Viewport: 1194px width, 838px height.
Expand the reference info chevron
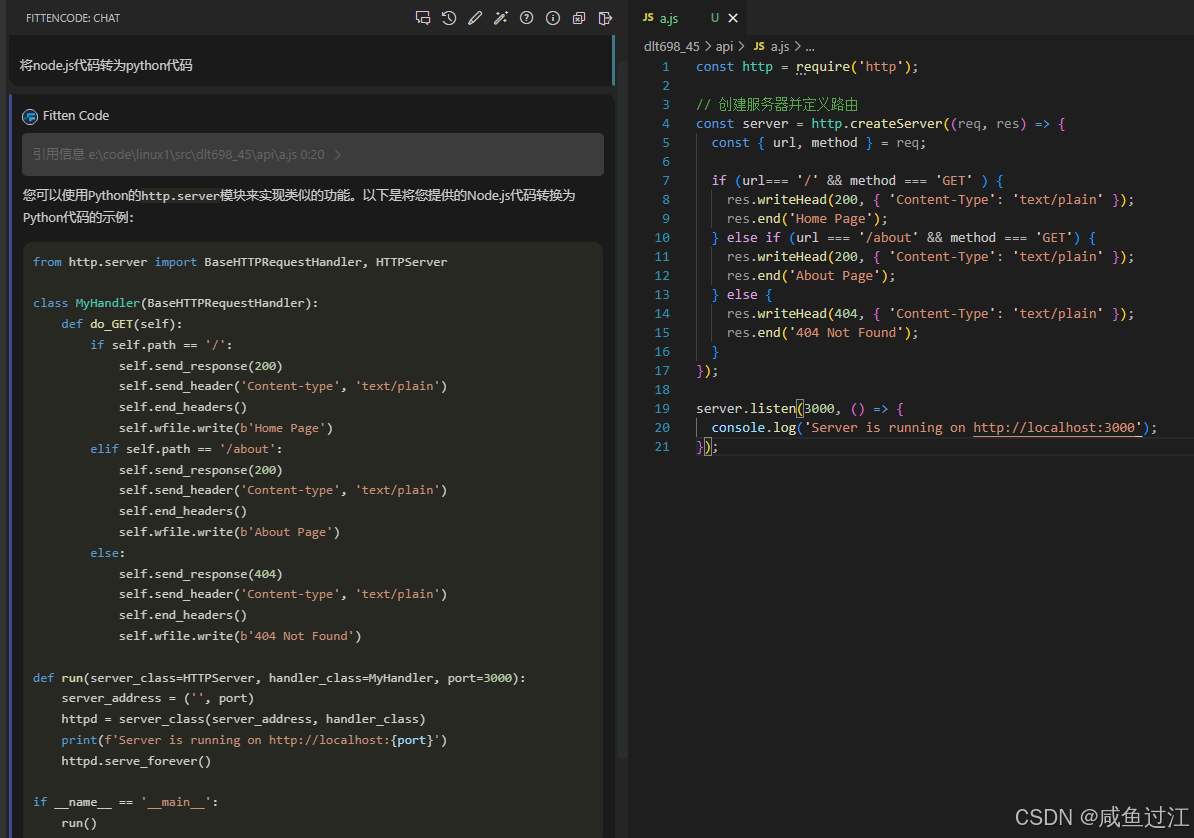tap(338, 155)
